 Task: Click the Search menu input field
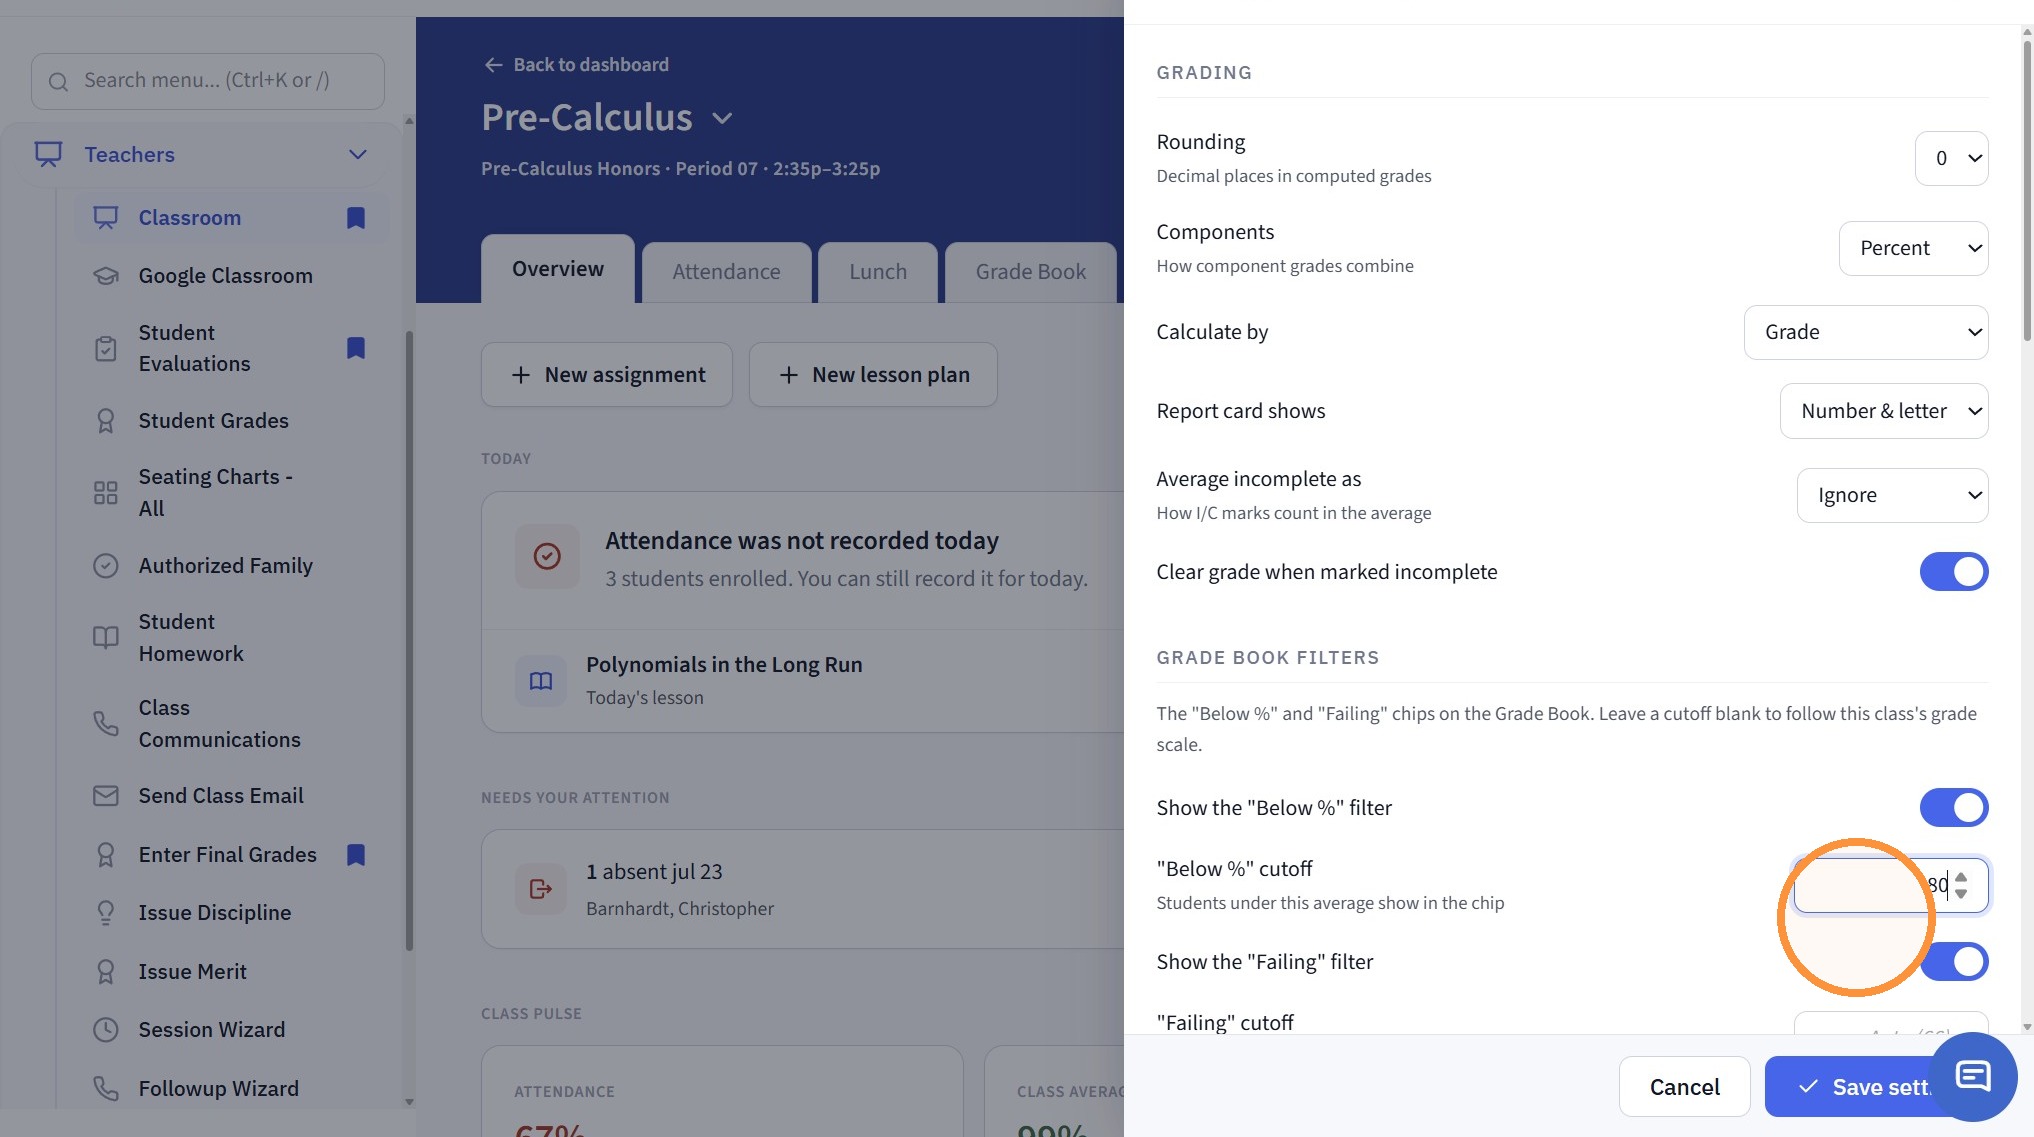[x=208, y=81]
